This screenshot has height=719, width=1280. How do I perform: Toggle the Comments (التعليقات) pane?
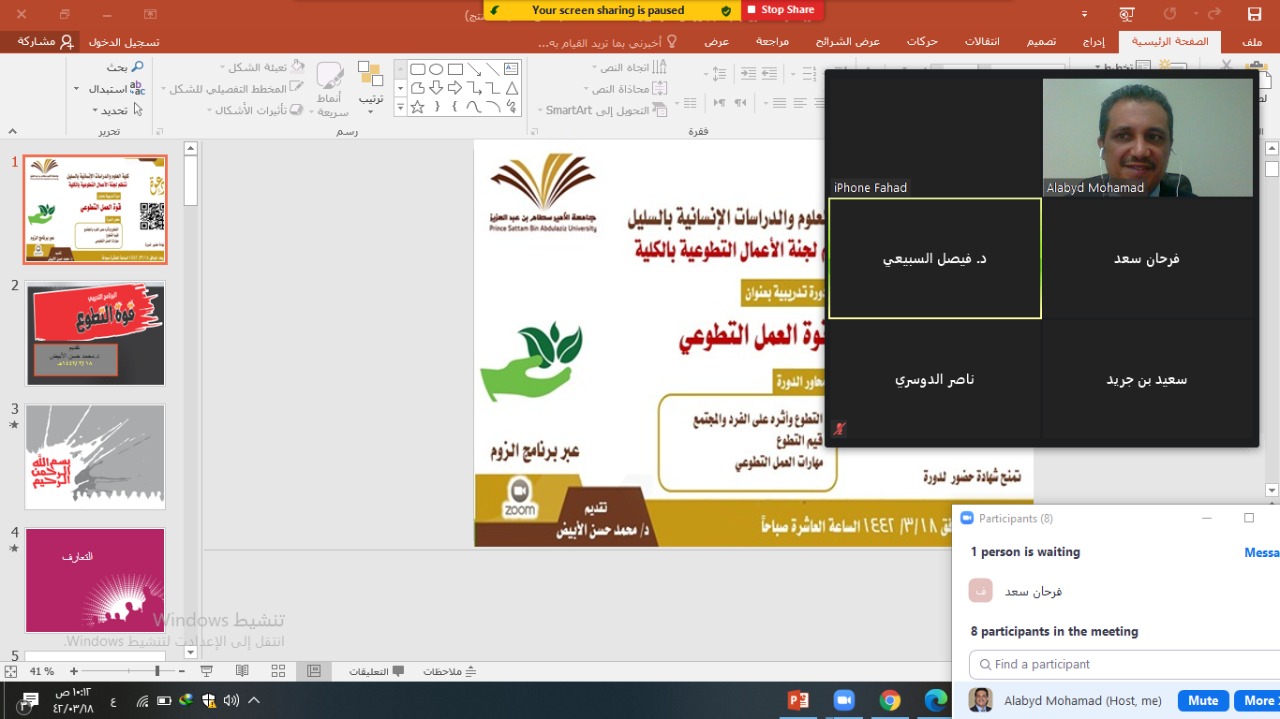coord(376,671)
